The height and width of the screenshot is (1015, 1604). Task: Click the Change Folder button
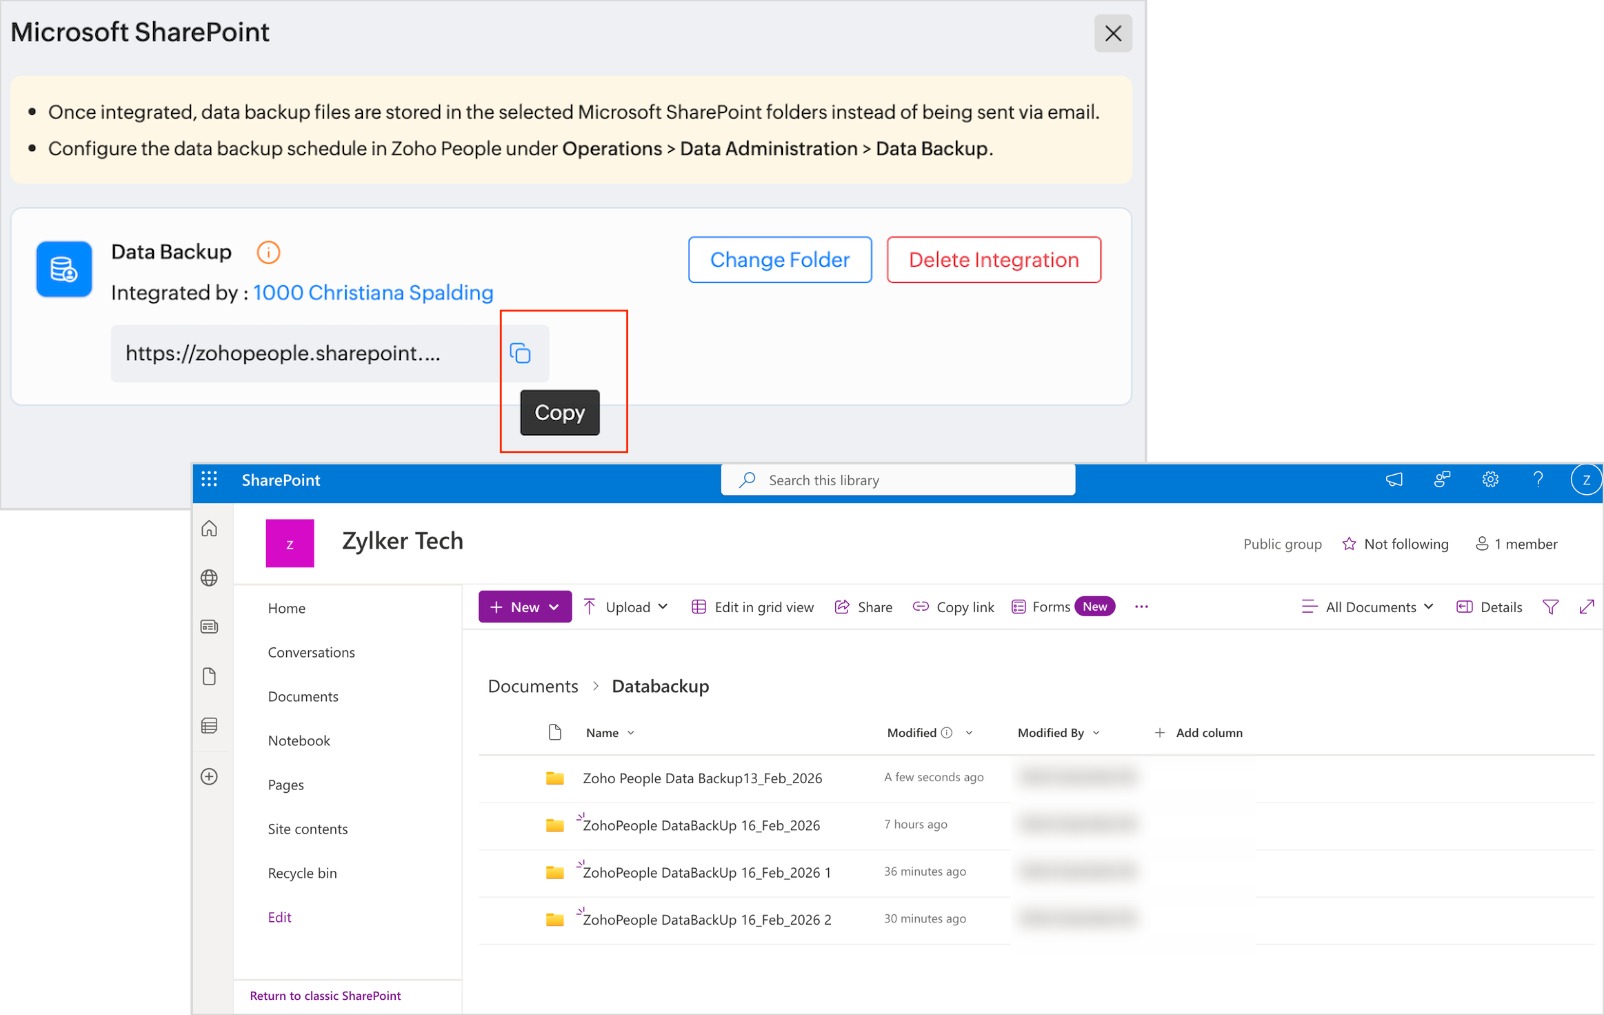(779, 260)
